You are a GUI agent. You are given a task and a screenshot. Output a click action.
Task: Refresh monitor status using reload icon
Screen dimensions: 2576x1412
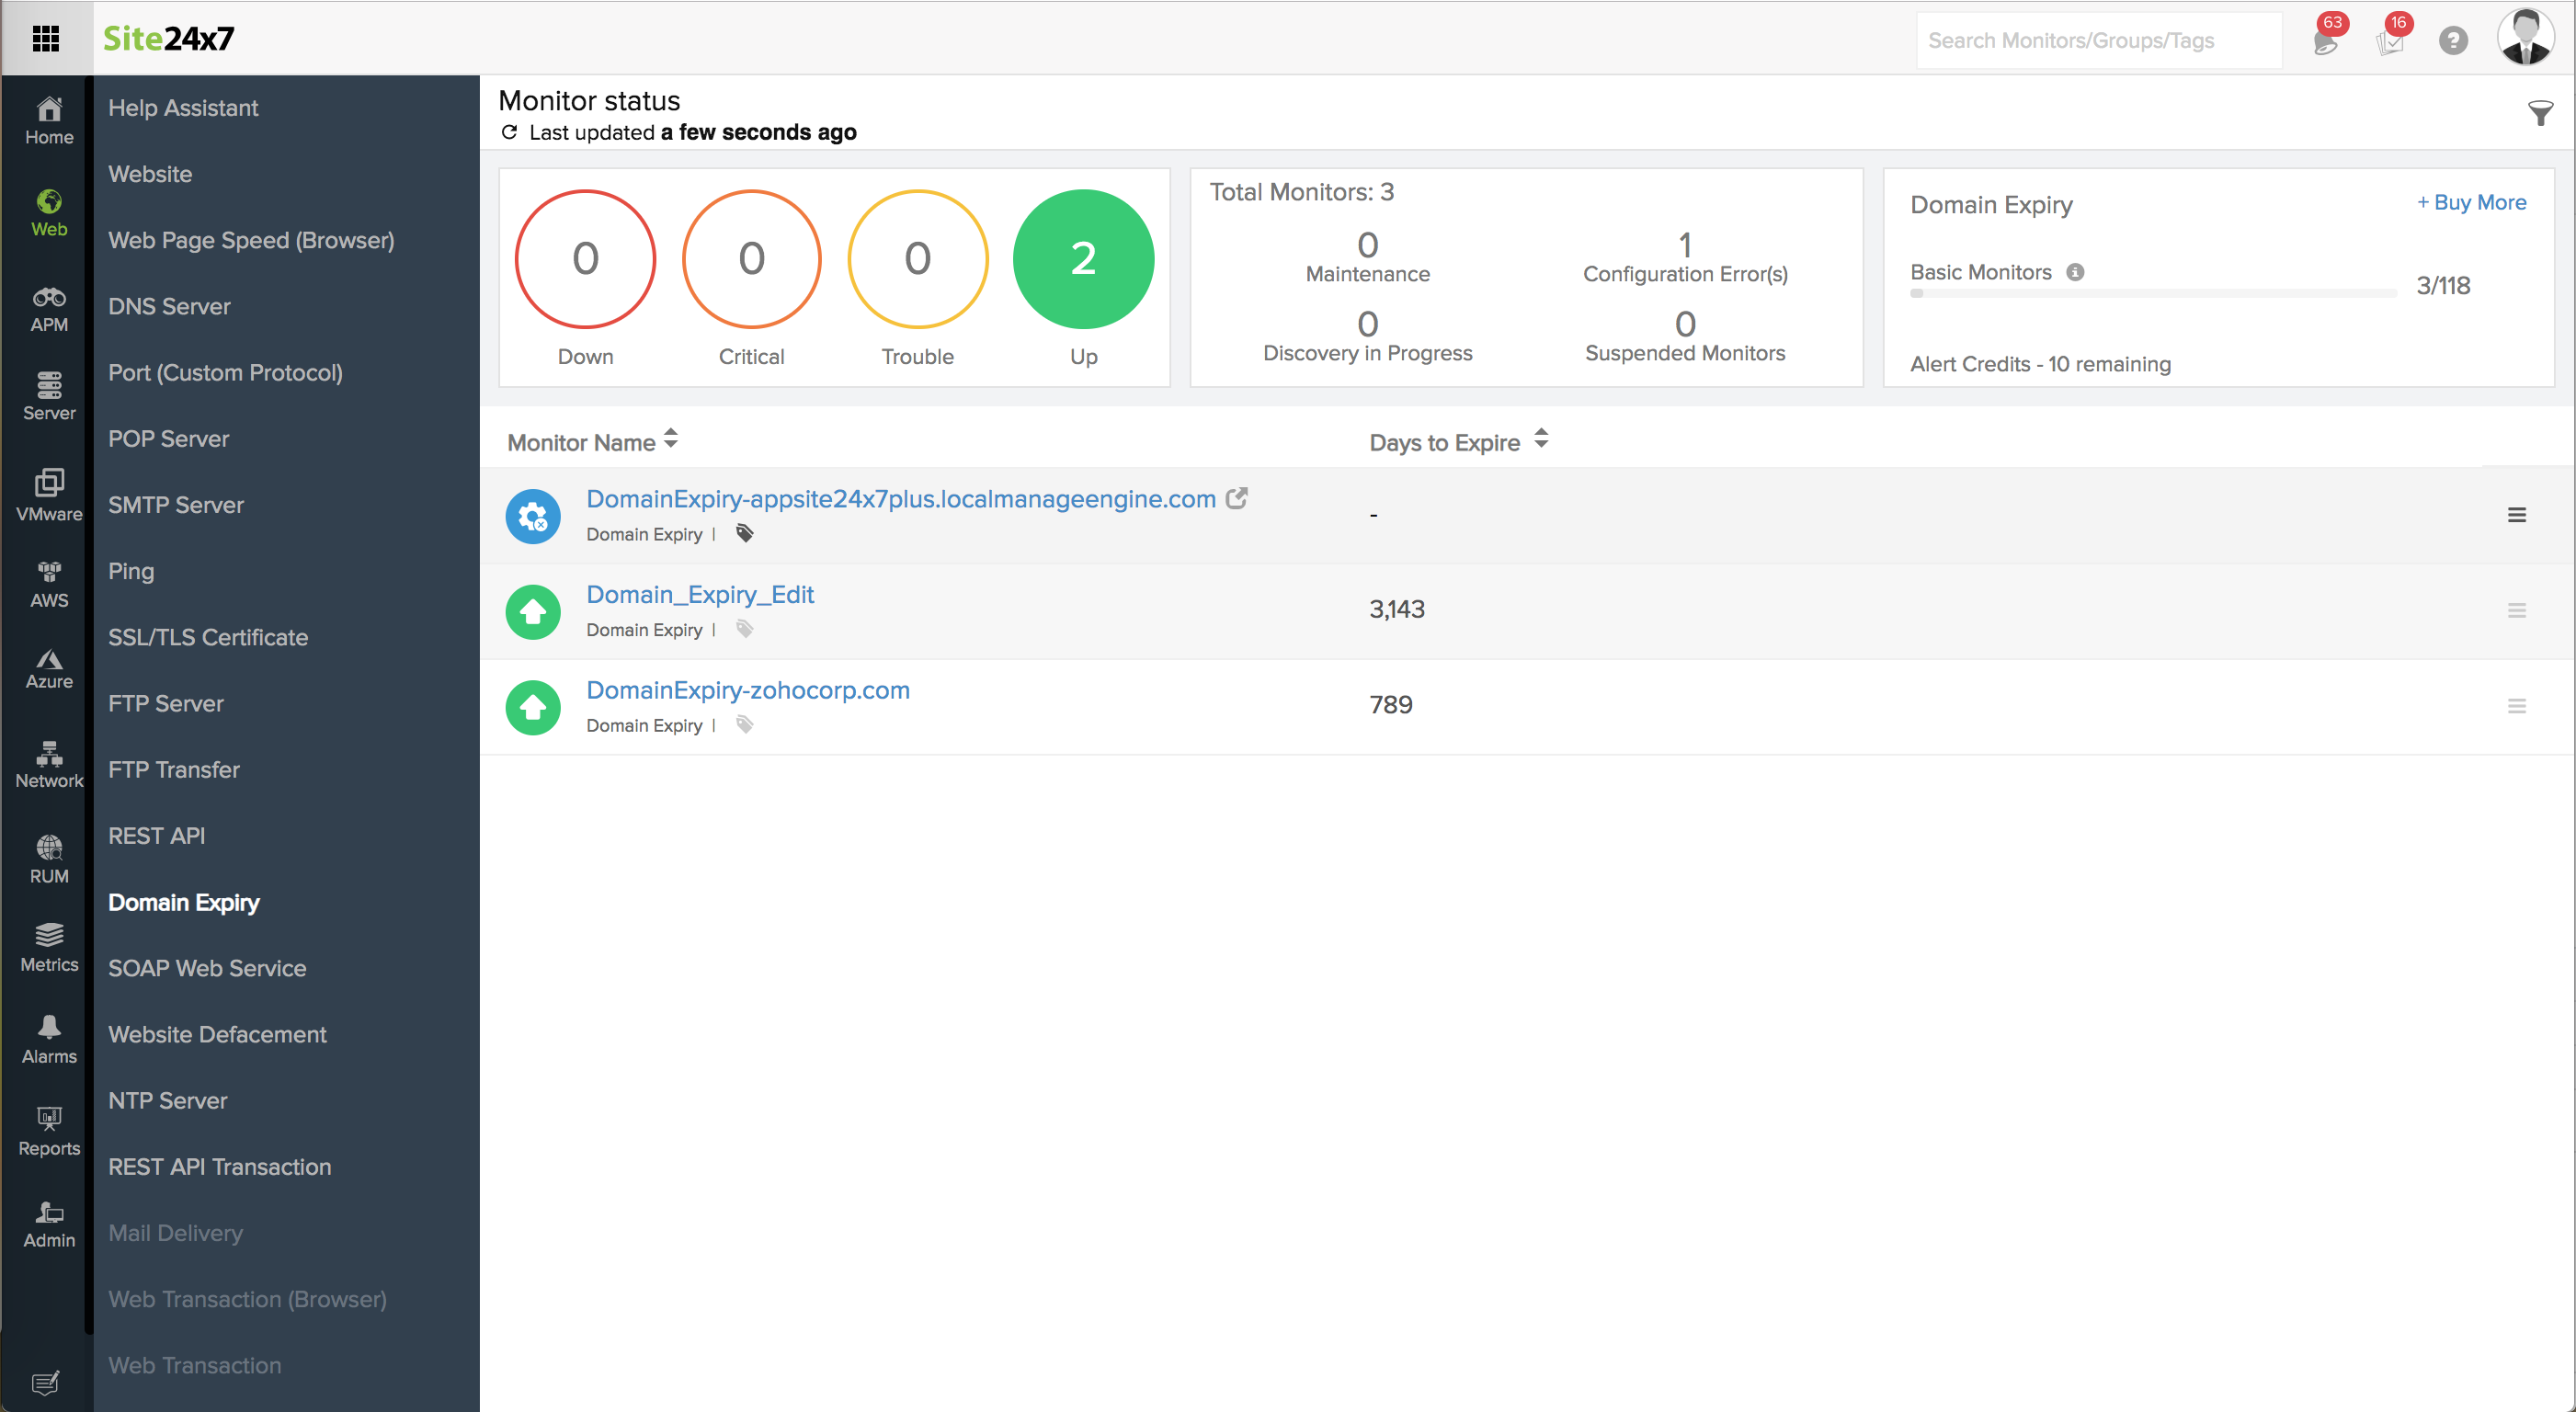pos(509,132)
